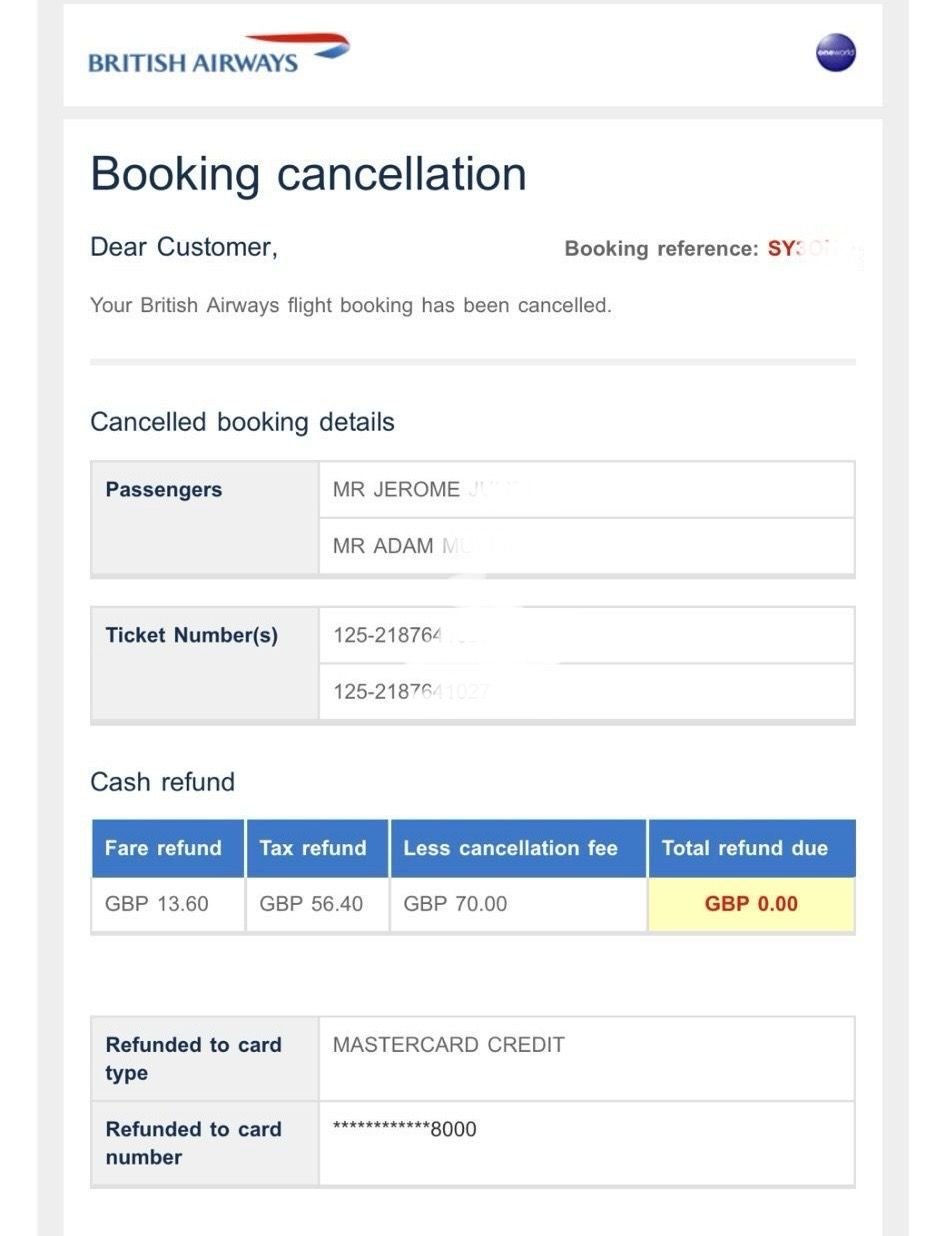946x1236 pixels.
Task: Click the oneworld alliance globe icon
Action: (x=835, y=52)
